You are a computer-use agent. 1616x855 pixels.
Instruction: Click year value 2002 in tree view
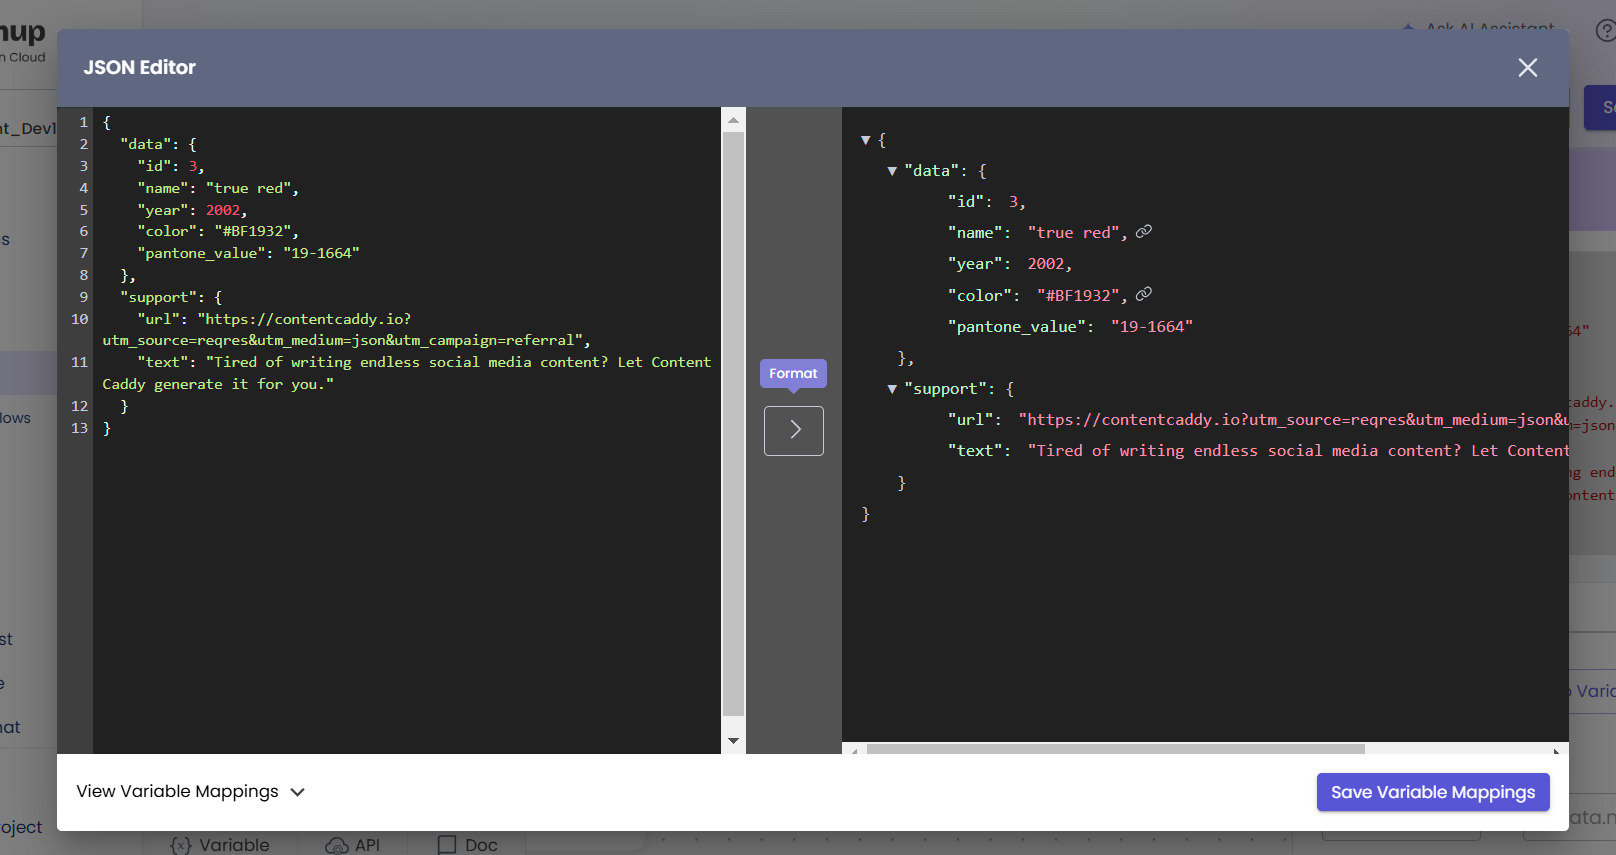point(1046,264)
